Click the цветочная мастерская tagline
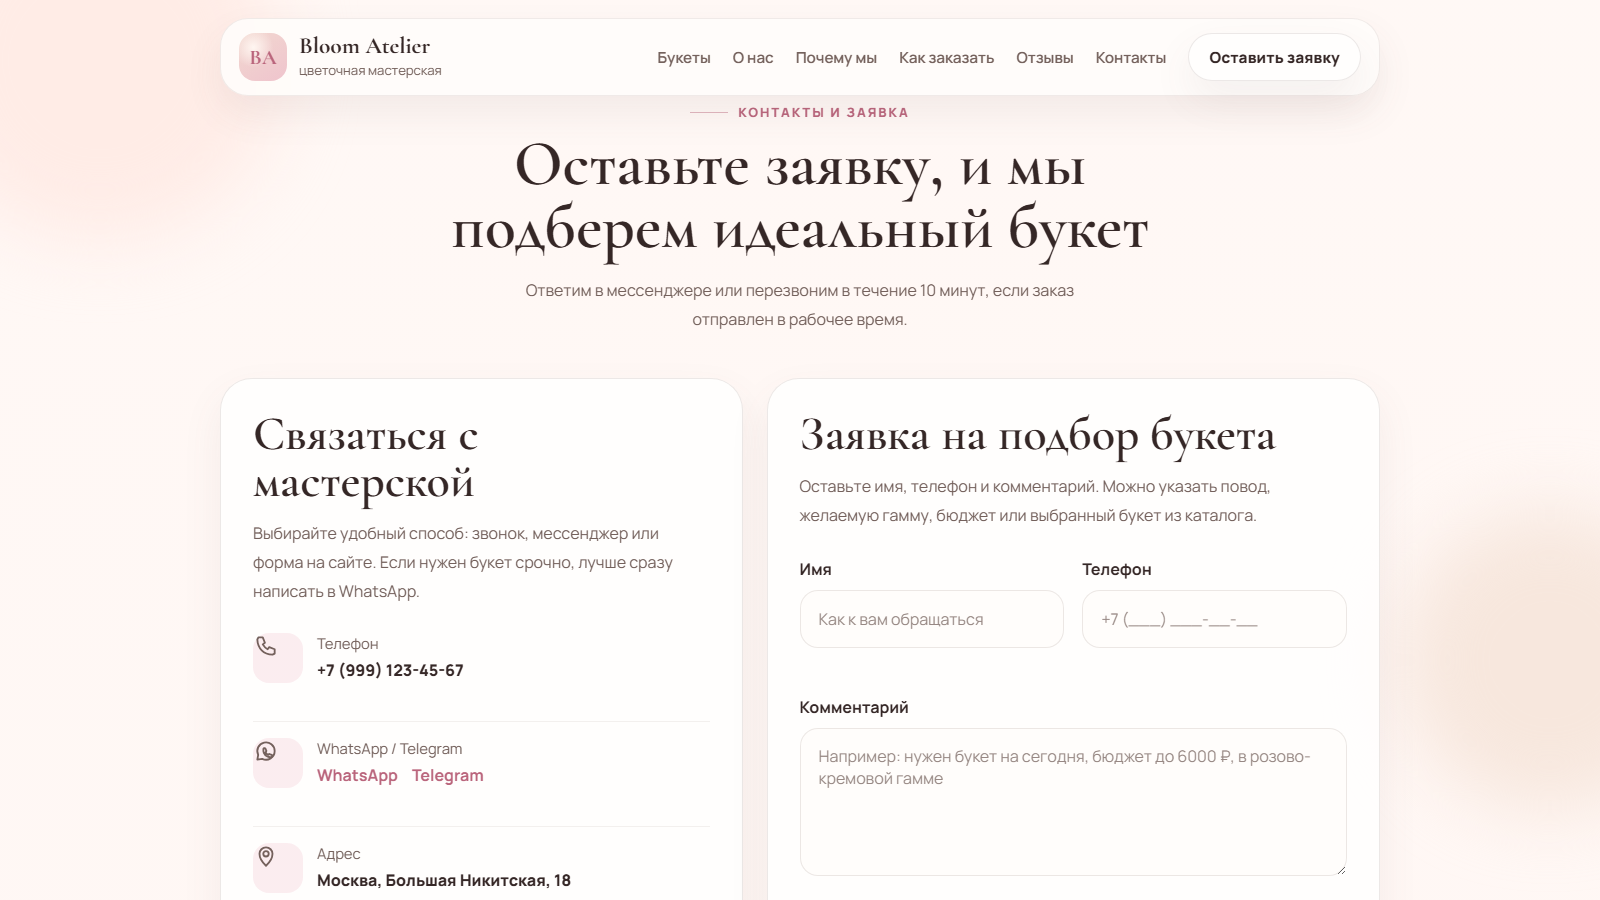 tap(370, 71)
